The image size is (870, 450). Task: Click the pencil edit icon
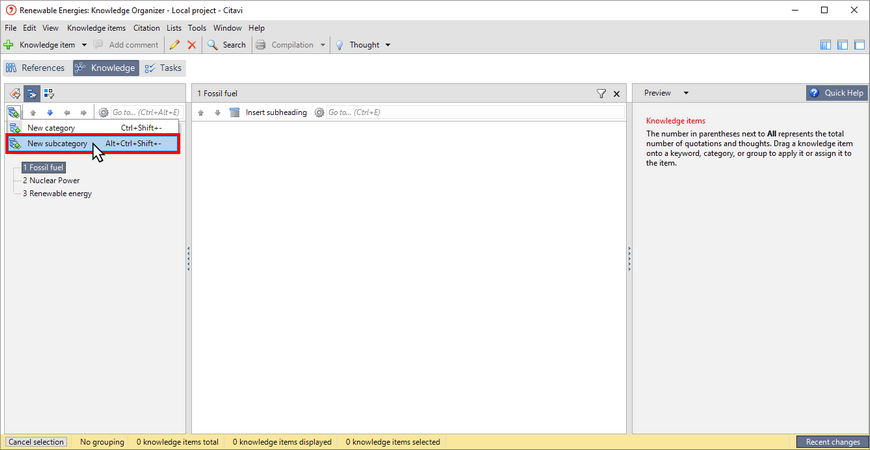tap(175, 45)
